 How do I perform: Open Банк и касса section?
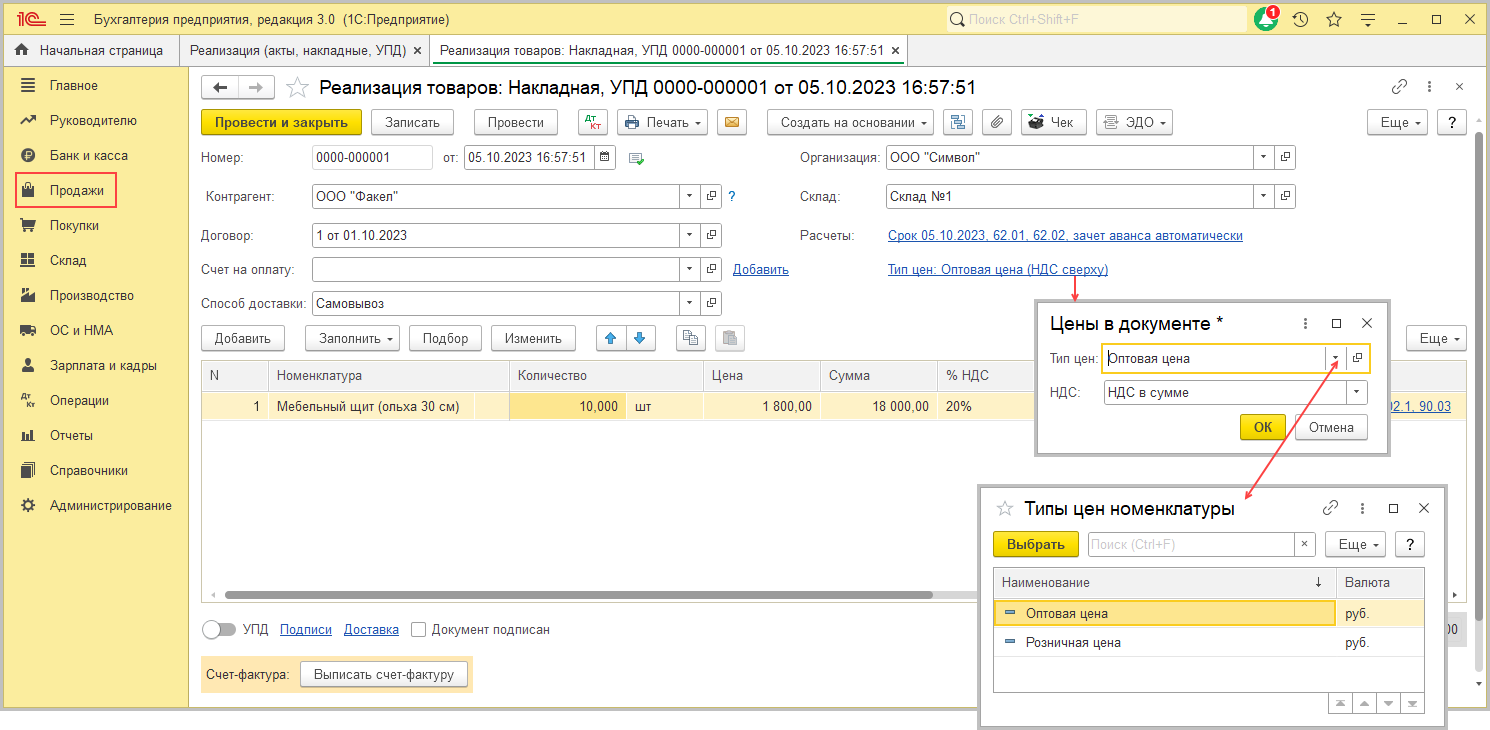[89, 155]
